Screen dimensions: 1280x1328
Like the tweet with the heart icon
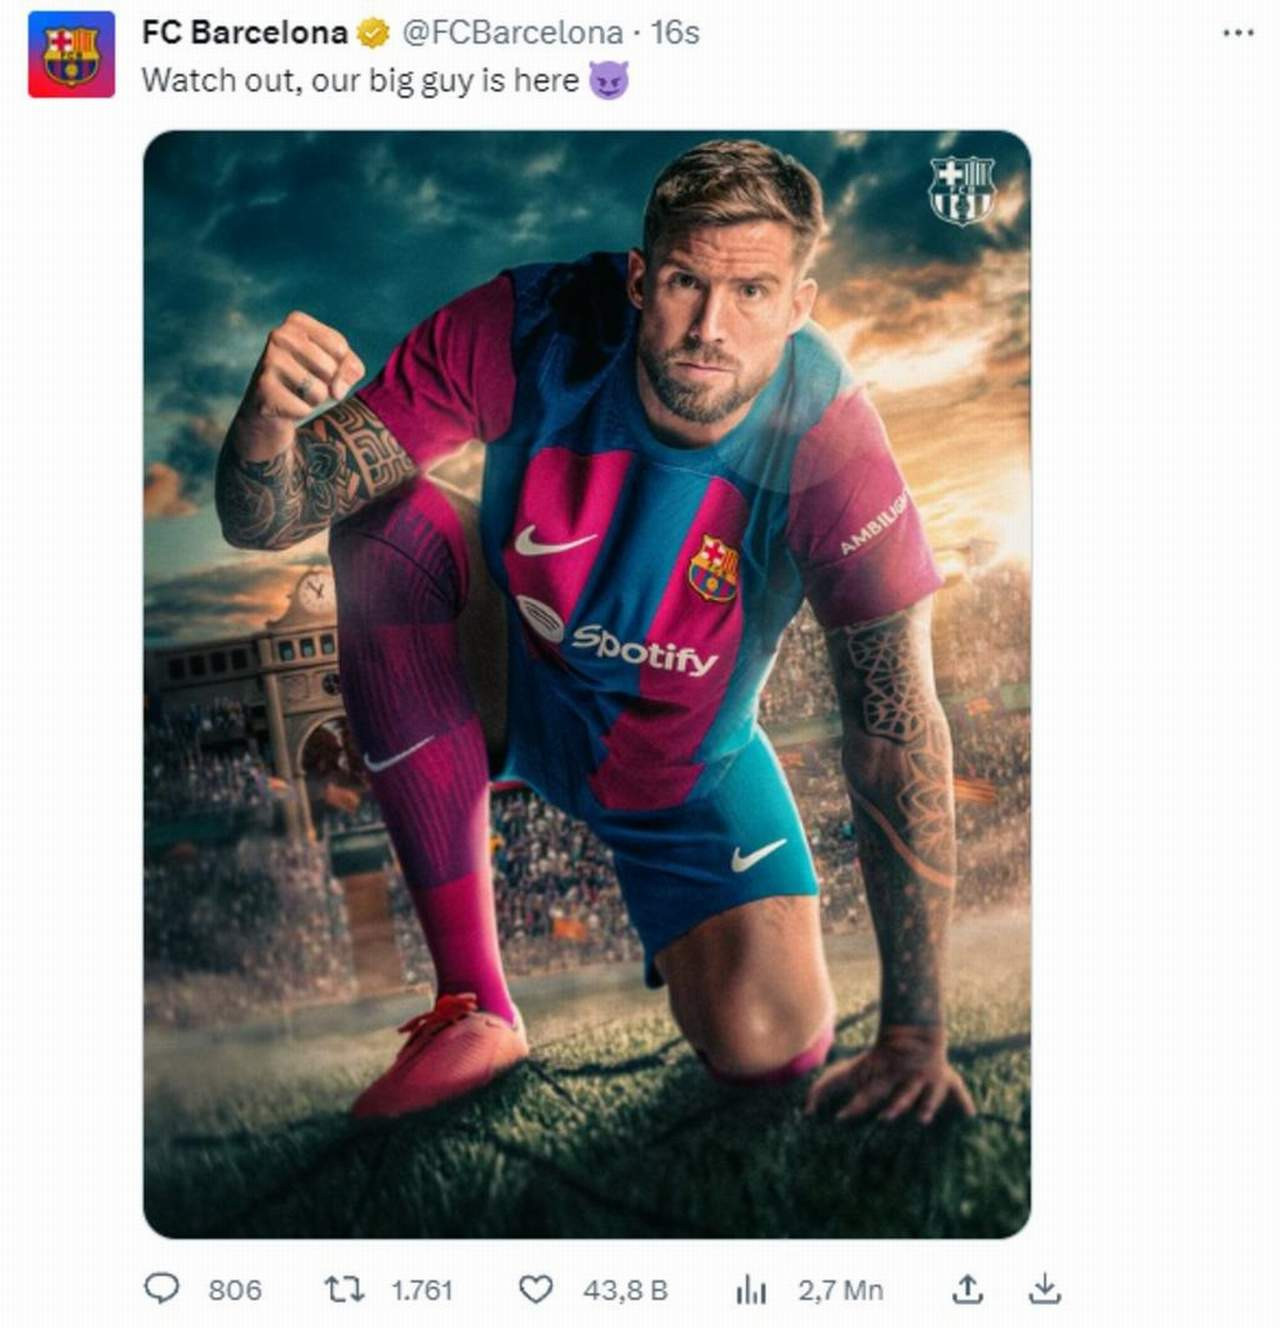(536, 1290)
